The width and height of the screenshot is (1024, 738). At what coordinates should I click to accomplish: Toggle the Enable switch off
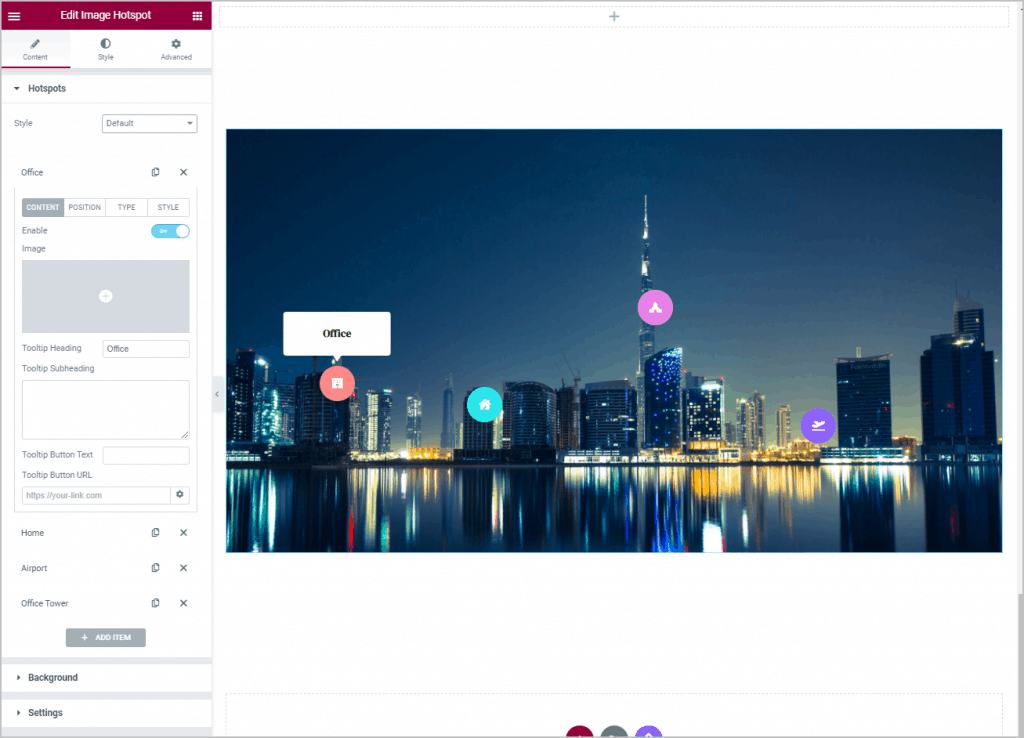tap(170, 231)
